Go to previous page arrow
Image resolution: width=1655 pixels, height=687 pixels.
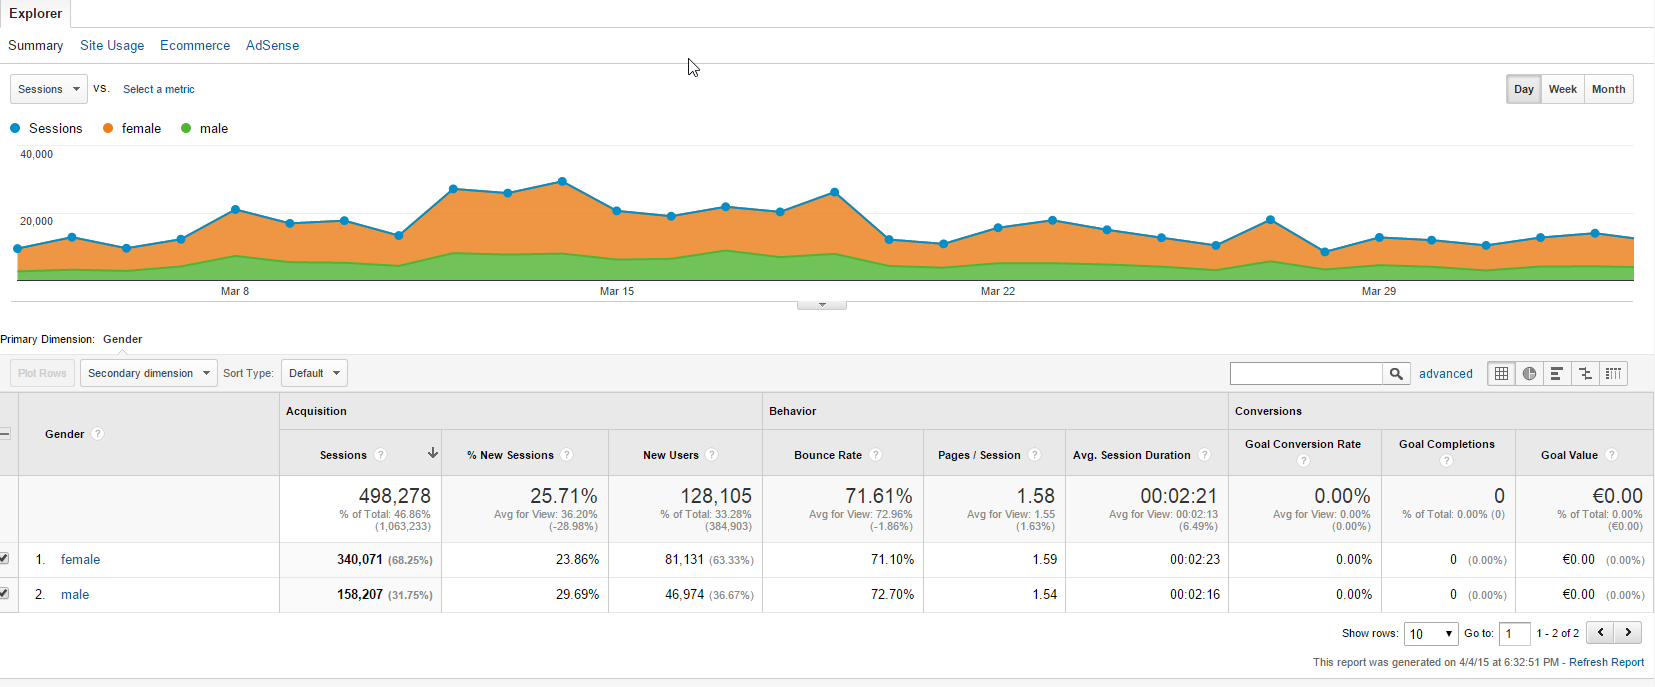coord(1600,632)
